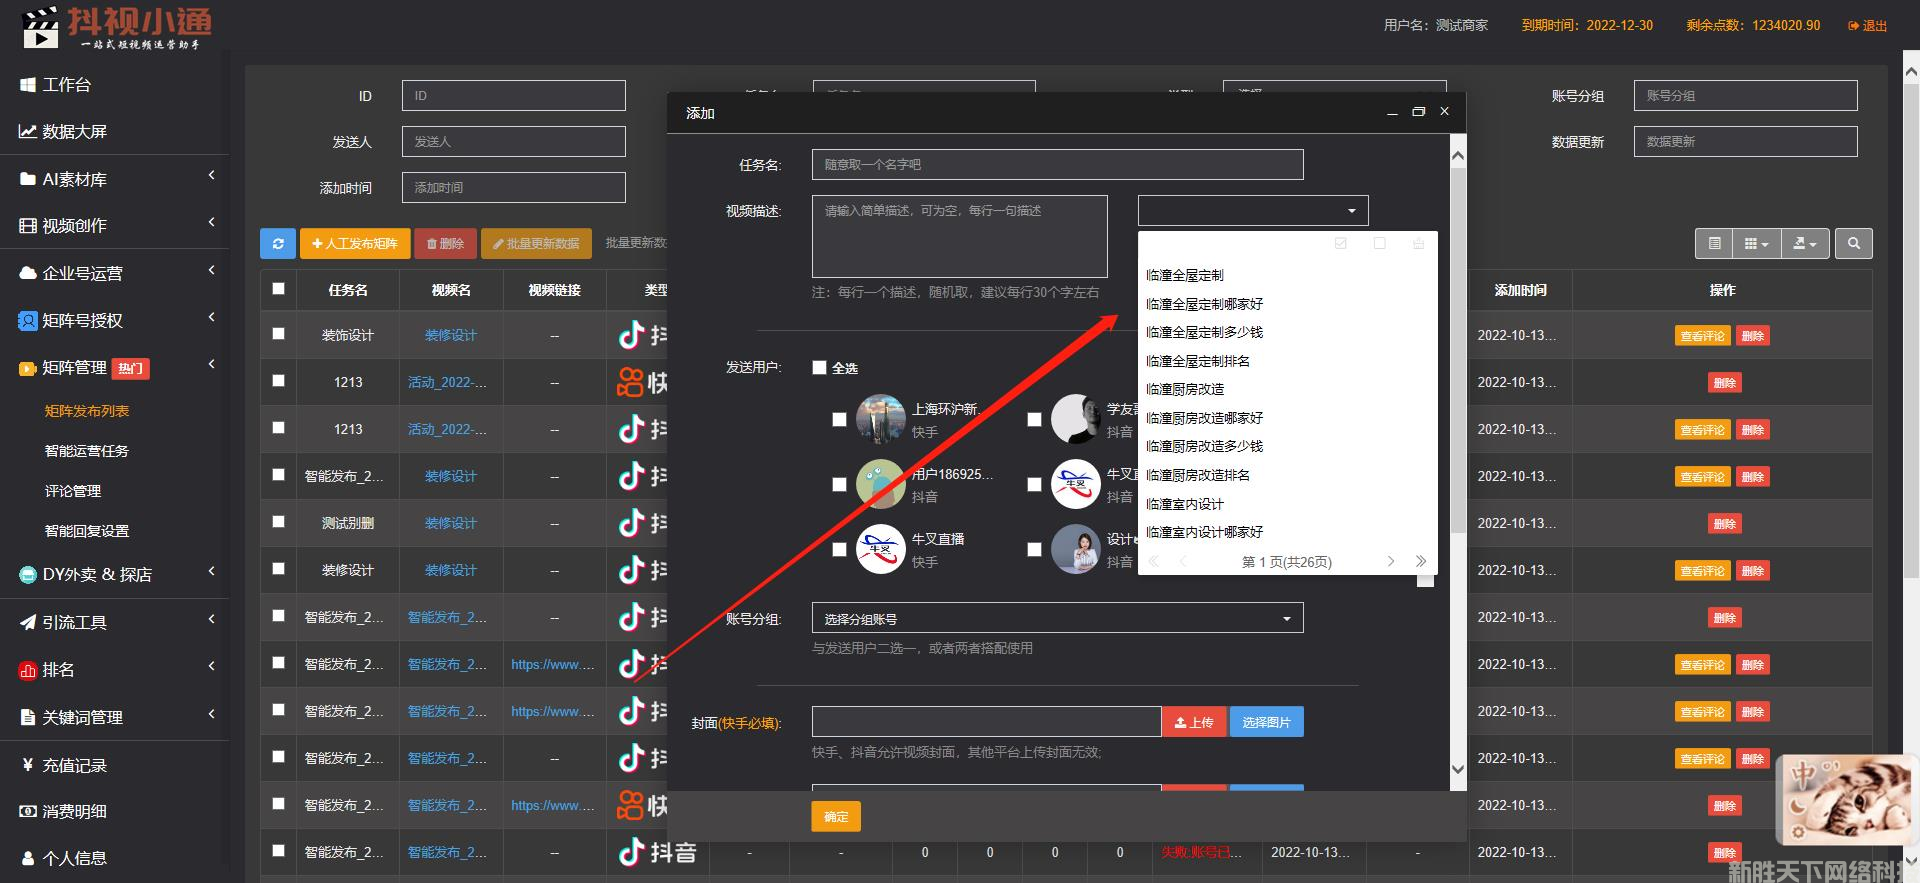Tick the checkbox beside 牛叉直播 快手 user
Screen dimensions: 1920x883
pos(839,549)
